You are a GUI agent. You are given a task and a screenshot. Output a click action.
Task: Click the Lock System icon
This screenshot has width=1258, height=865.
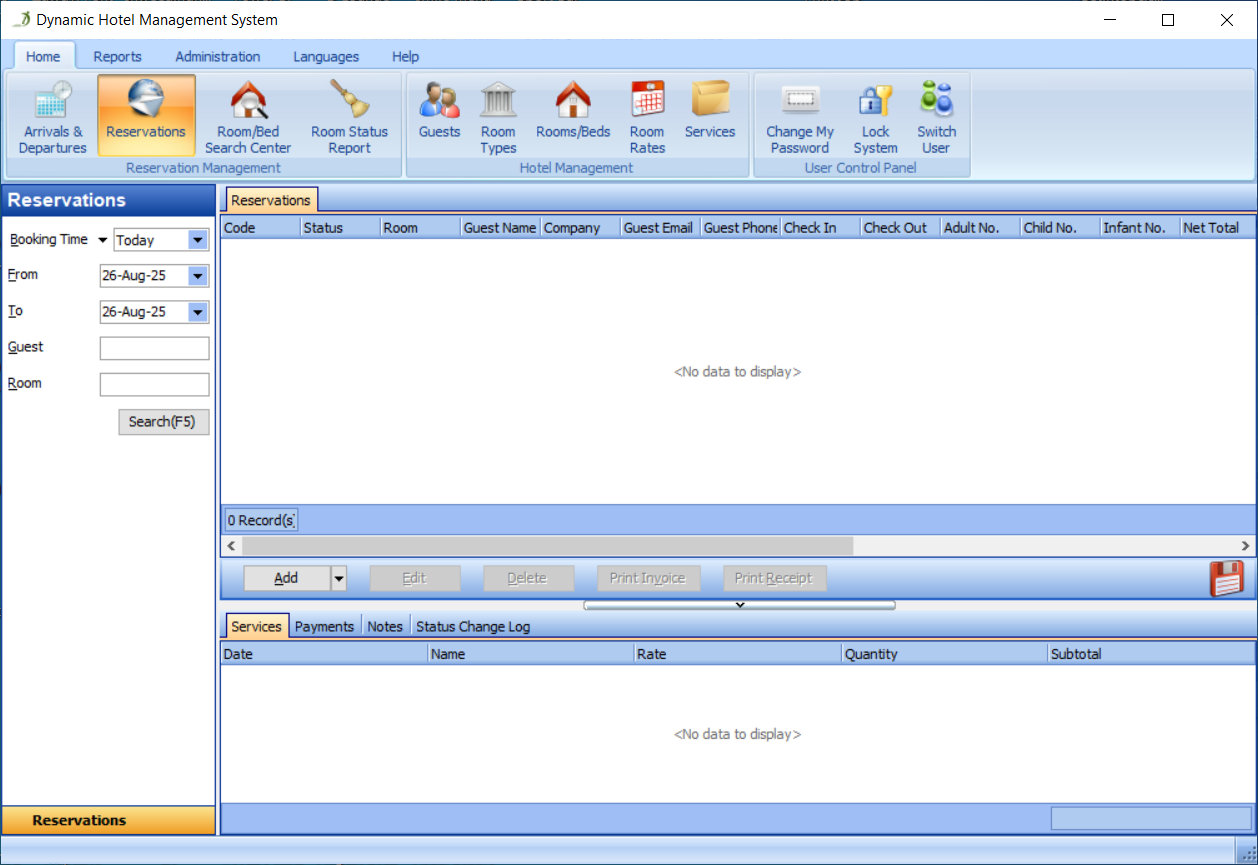[x=875, y=116]
